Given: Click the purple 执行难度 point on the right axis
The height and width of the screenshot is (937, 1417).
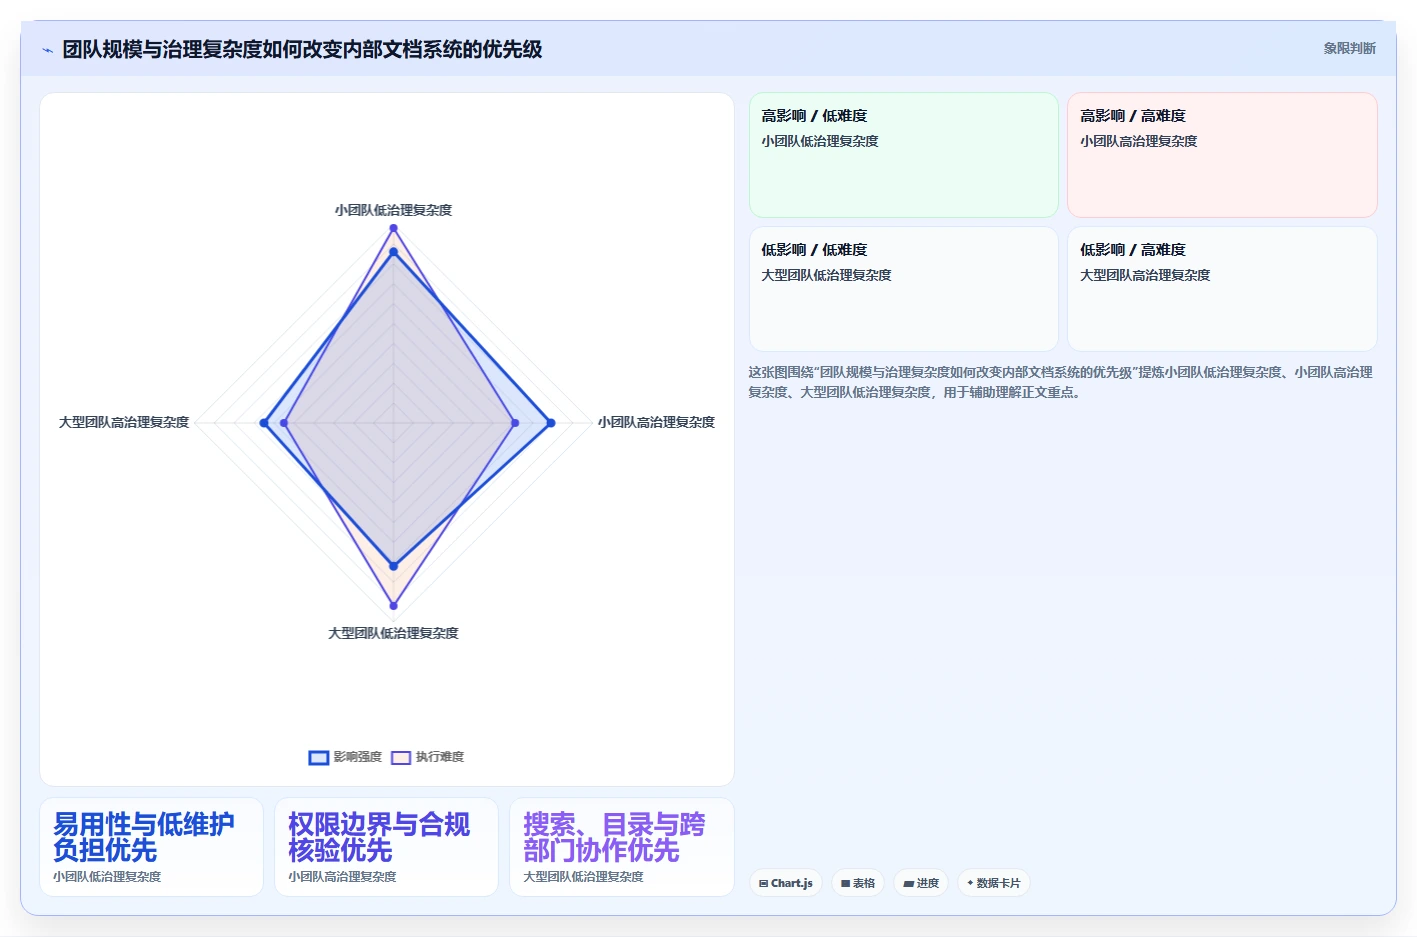Looking at the screenshot, I should tap(515, 423).
